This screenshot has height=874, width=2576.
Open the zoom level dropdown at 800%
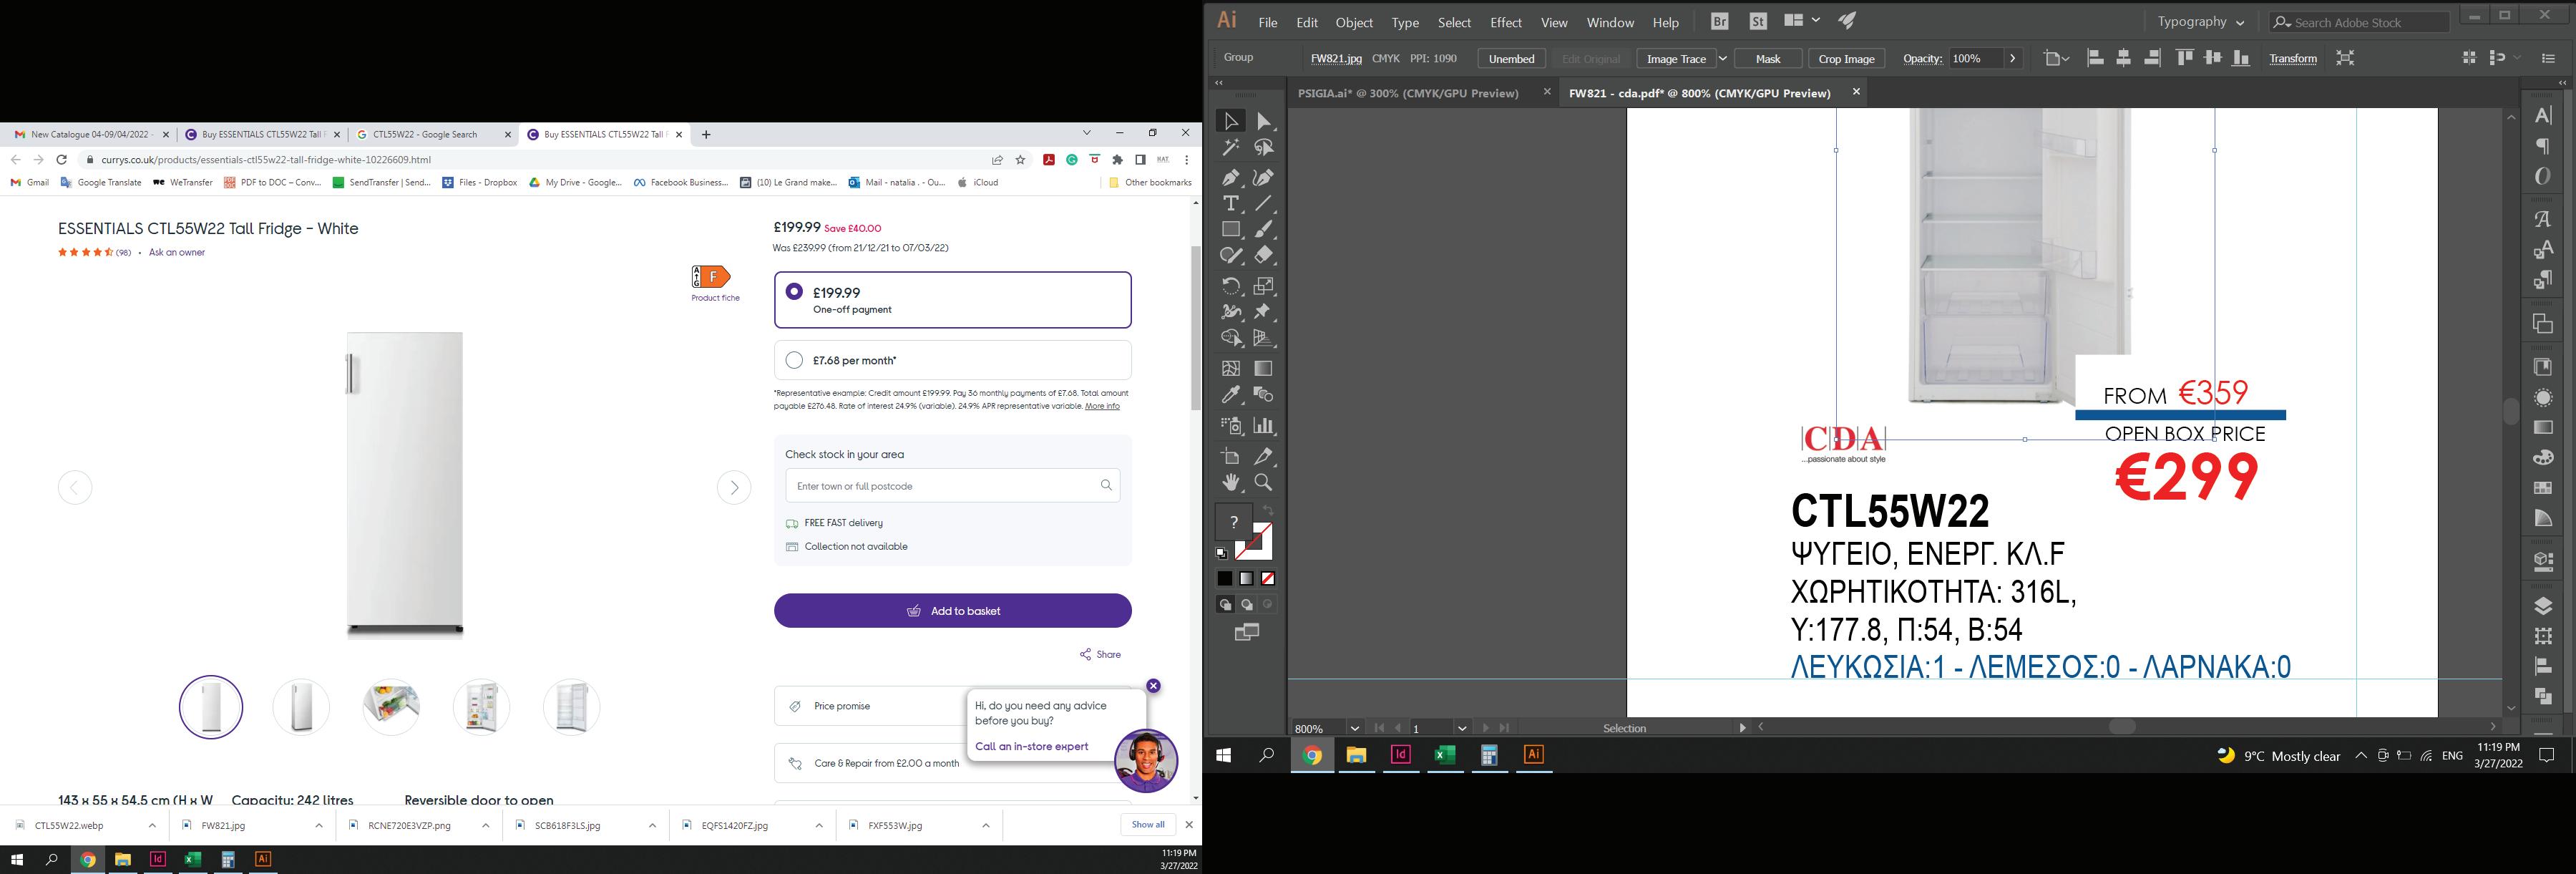pyautogui.click(x=1354, y=728)
